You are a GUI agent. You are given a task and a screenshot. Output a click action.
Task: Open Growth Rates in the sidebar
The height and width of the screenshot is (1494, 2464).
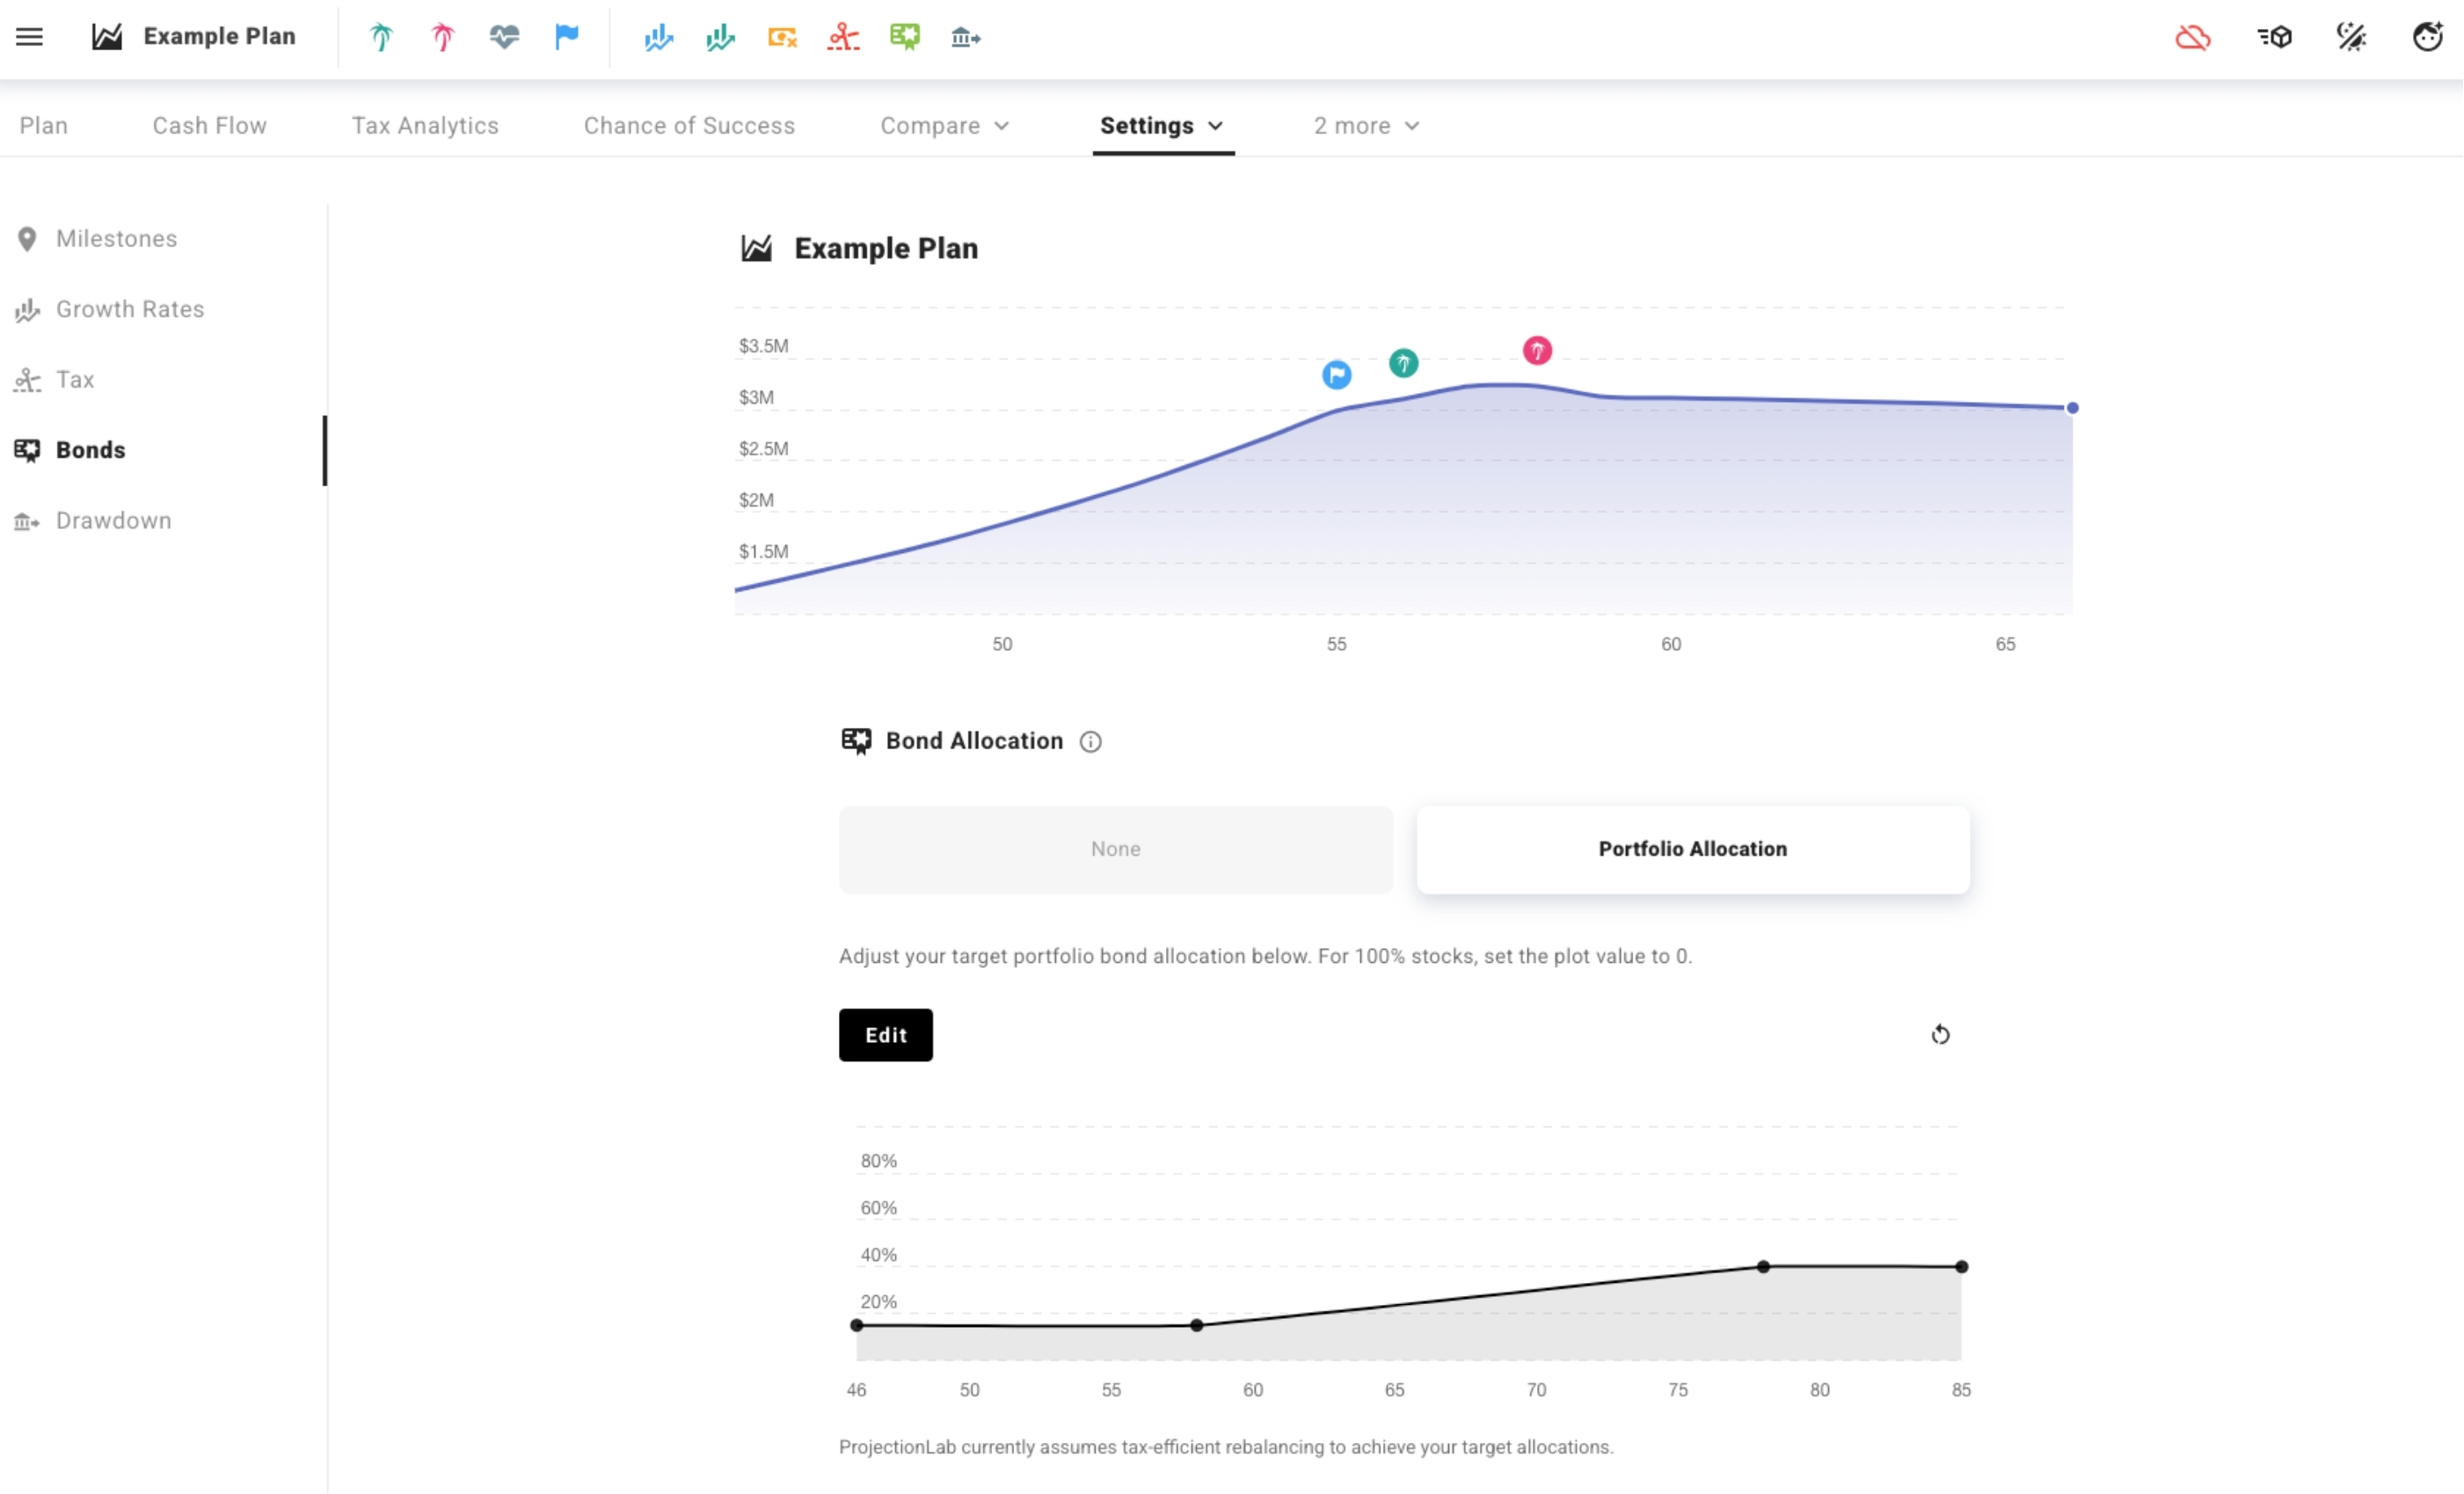click(130, 309)
